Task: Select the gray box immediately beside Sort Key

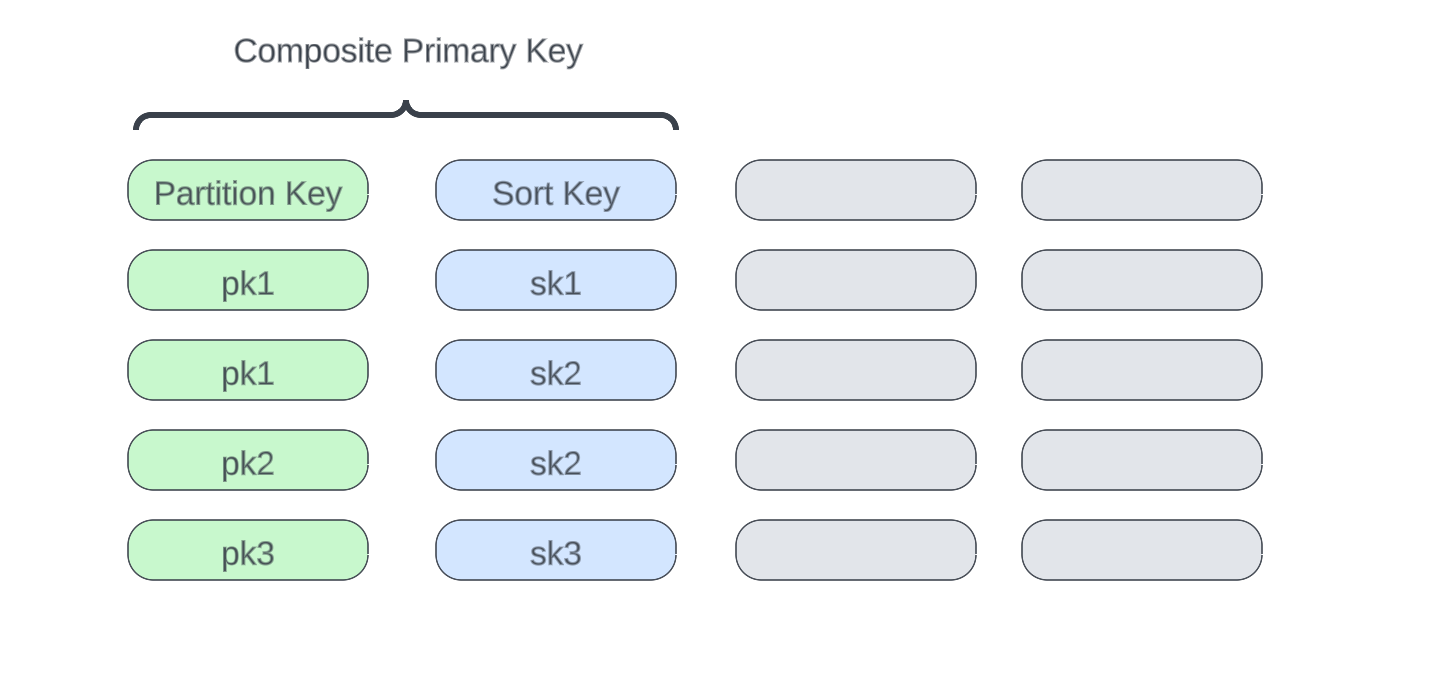Action: tap(856, 190)
